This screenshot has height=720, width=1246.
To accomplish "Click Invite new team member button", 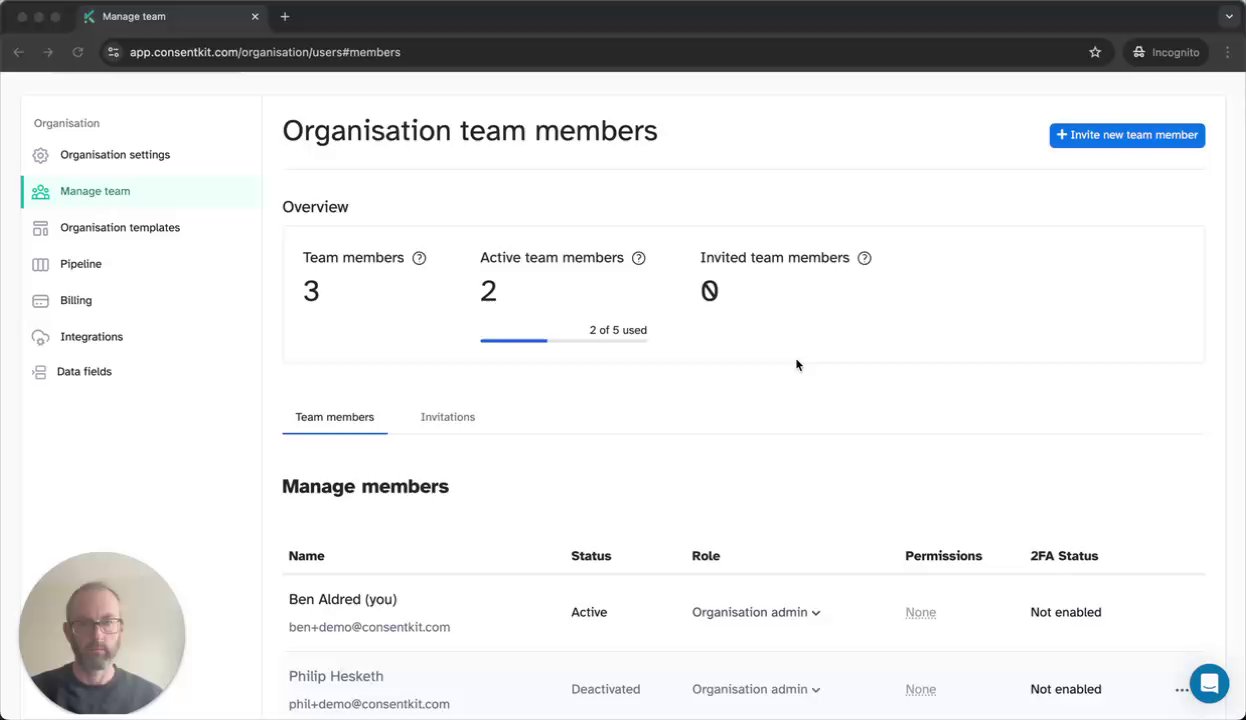I will coord(1127,135).
